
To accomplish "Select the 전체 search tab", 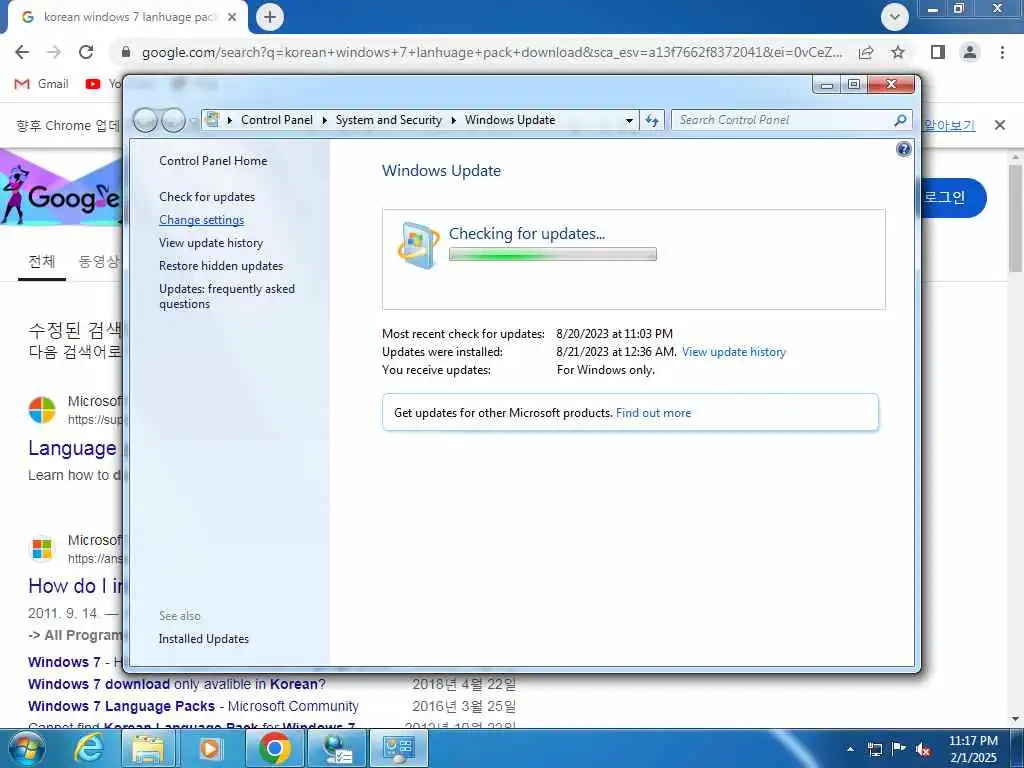I will tap(42, 263).
